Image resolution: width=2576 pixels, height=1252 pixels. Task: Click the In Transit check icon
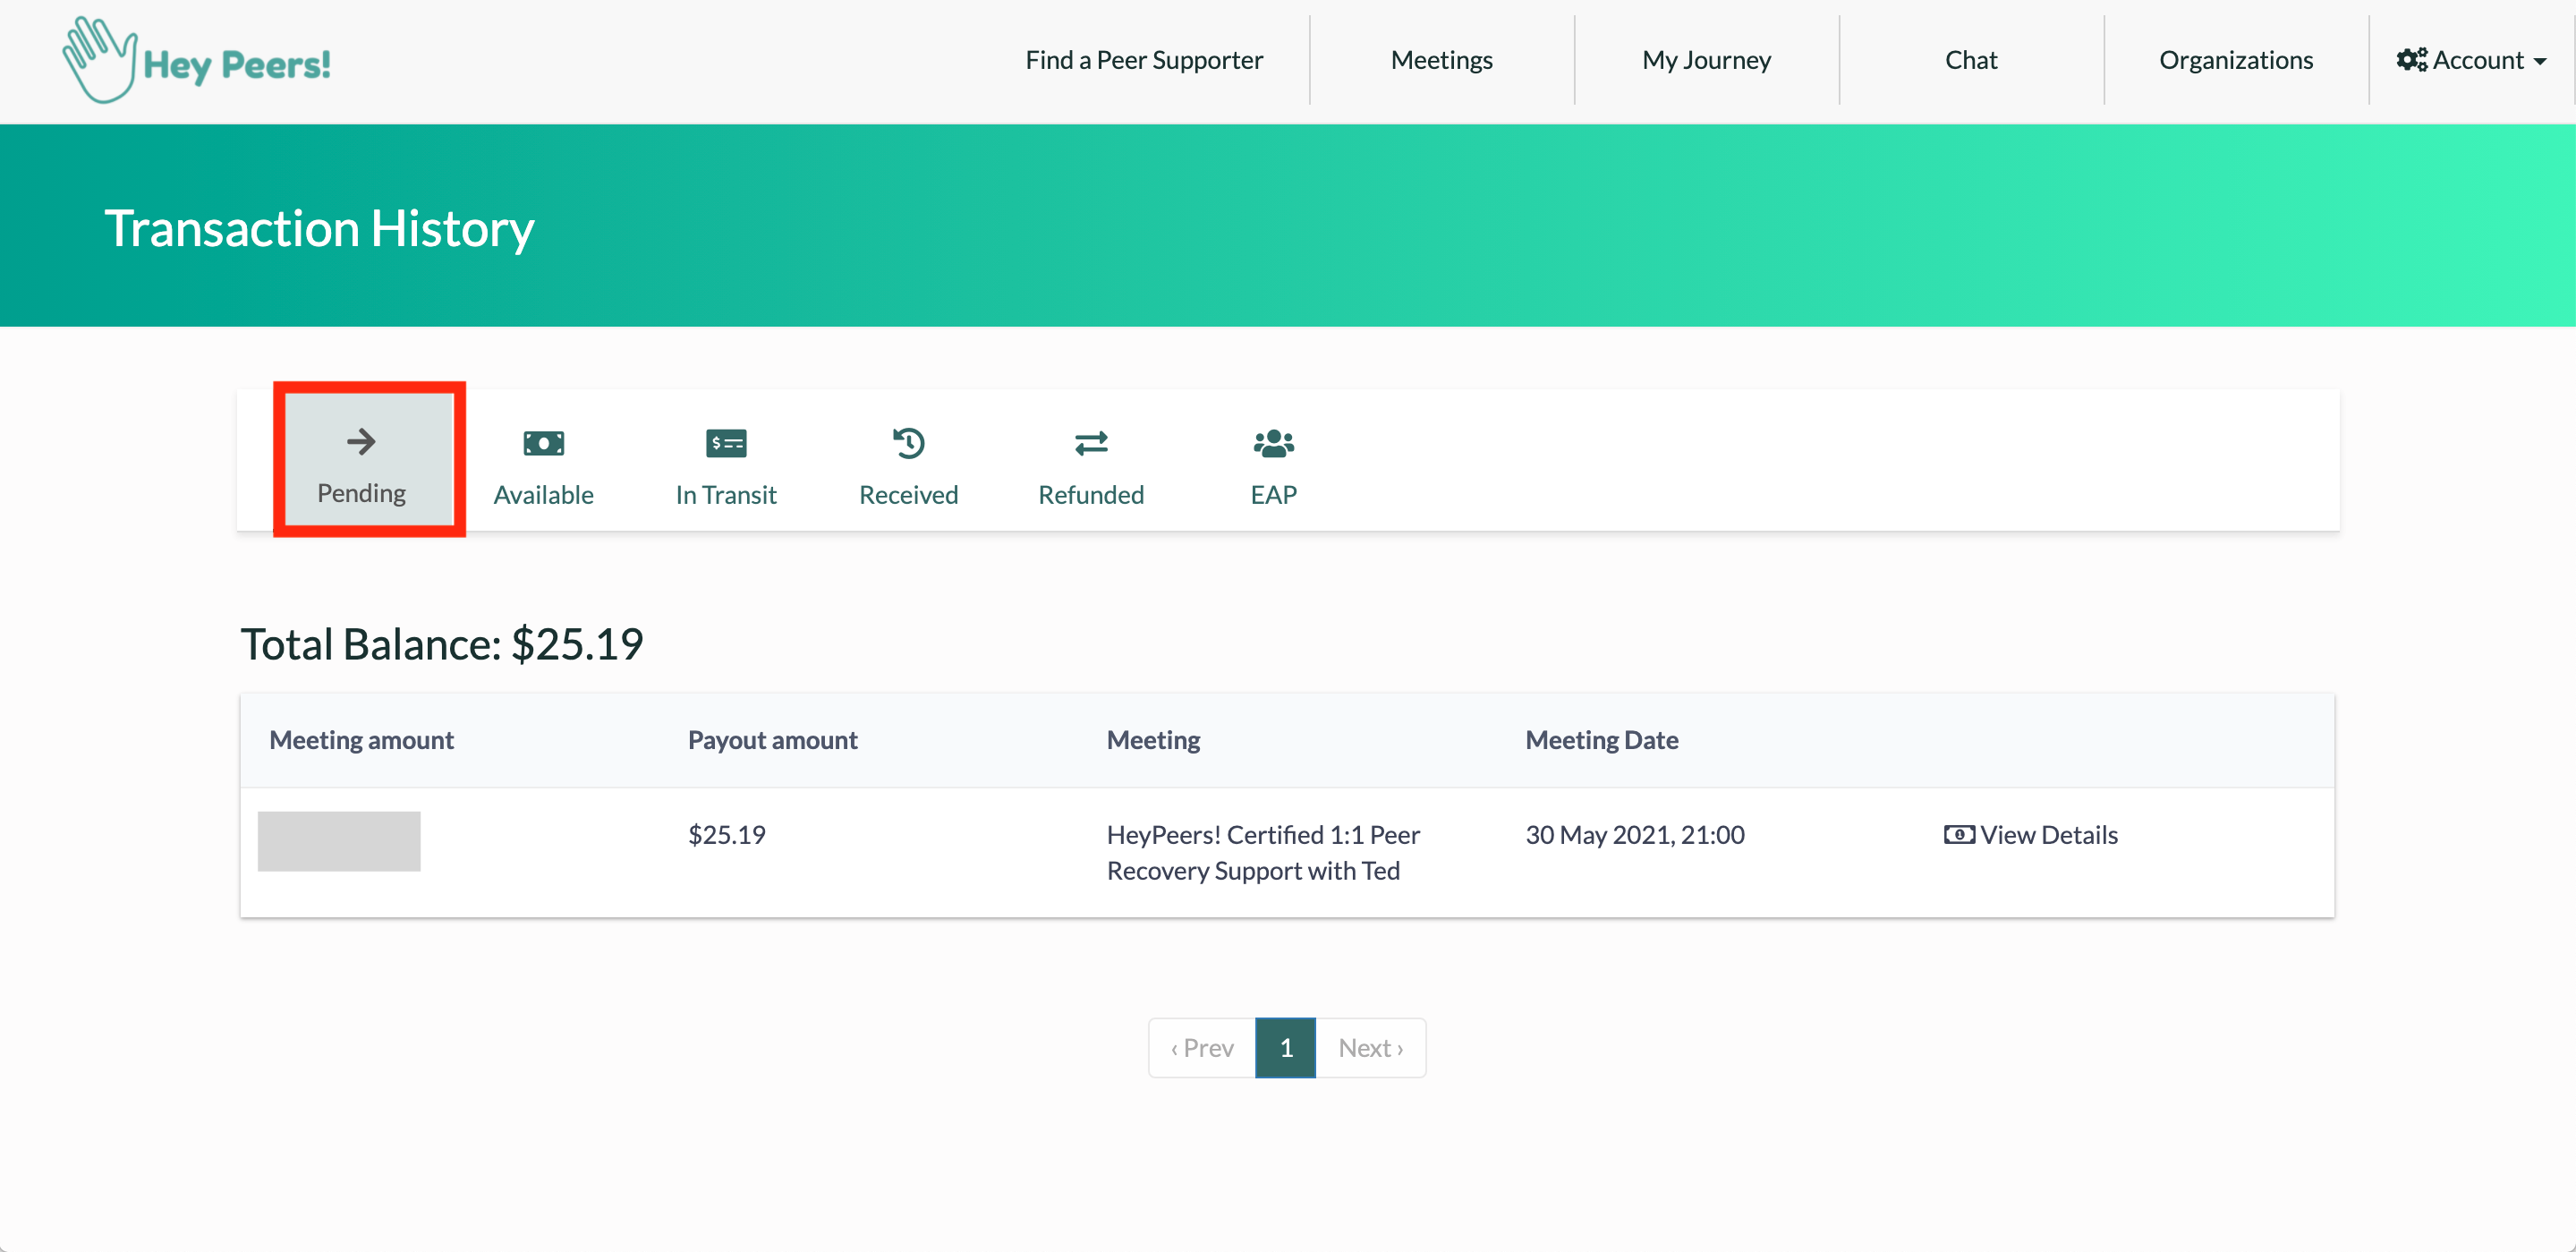[726, 443]
